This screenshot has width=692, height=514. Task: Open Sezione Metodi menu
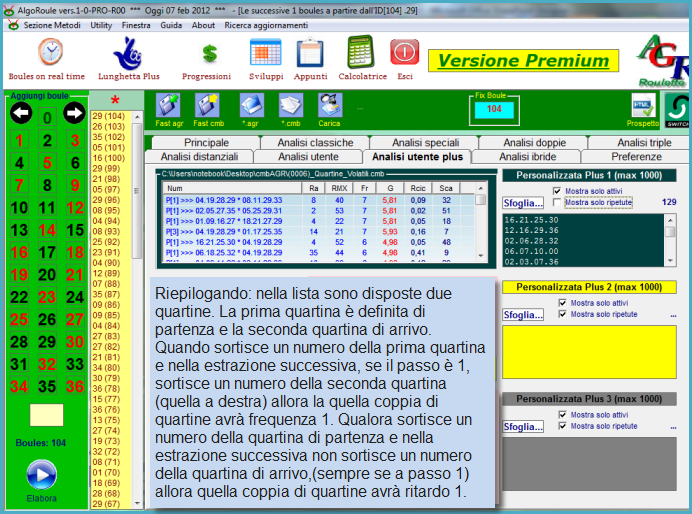(52, 25)
